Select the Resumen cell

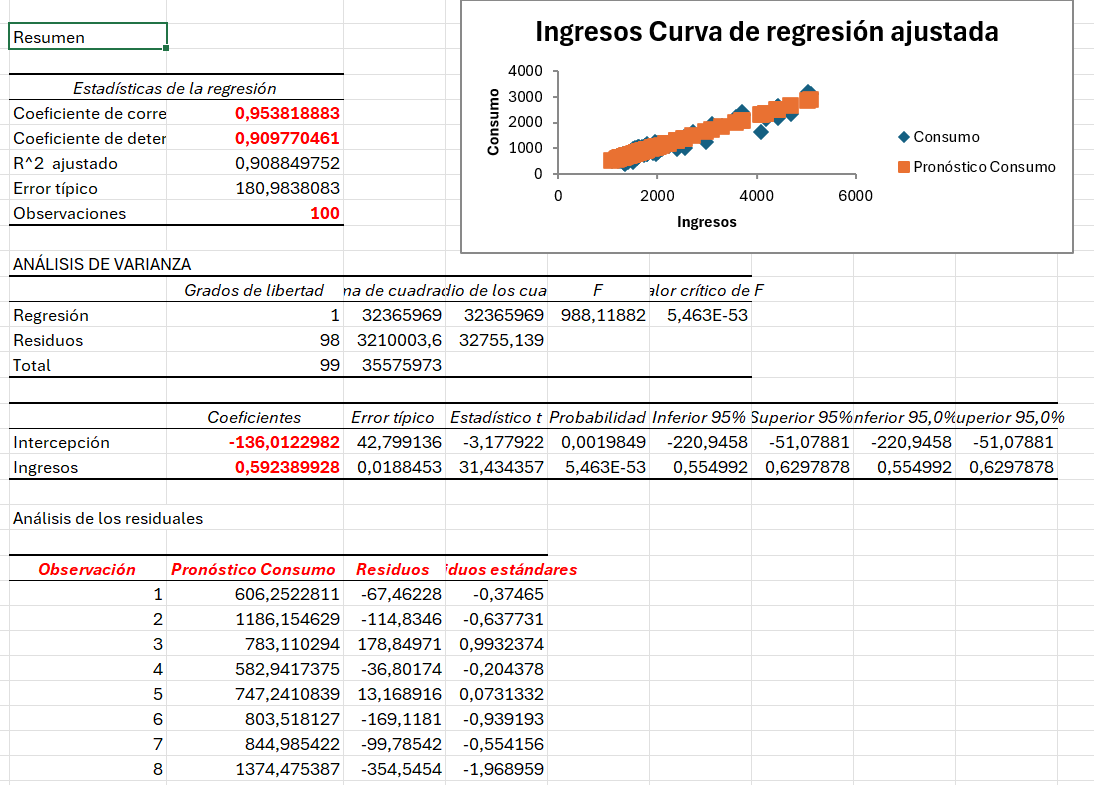[x=88, y=37]
